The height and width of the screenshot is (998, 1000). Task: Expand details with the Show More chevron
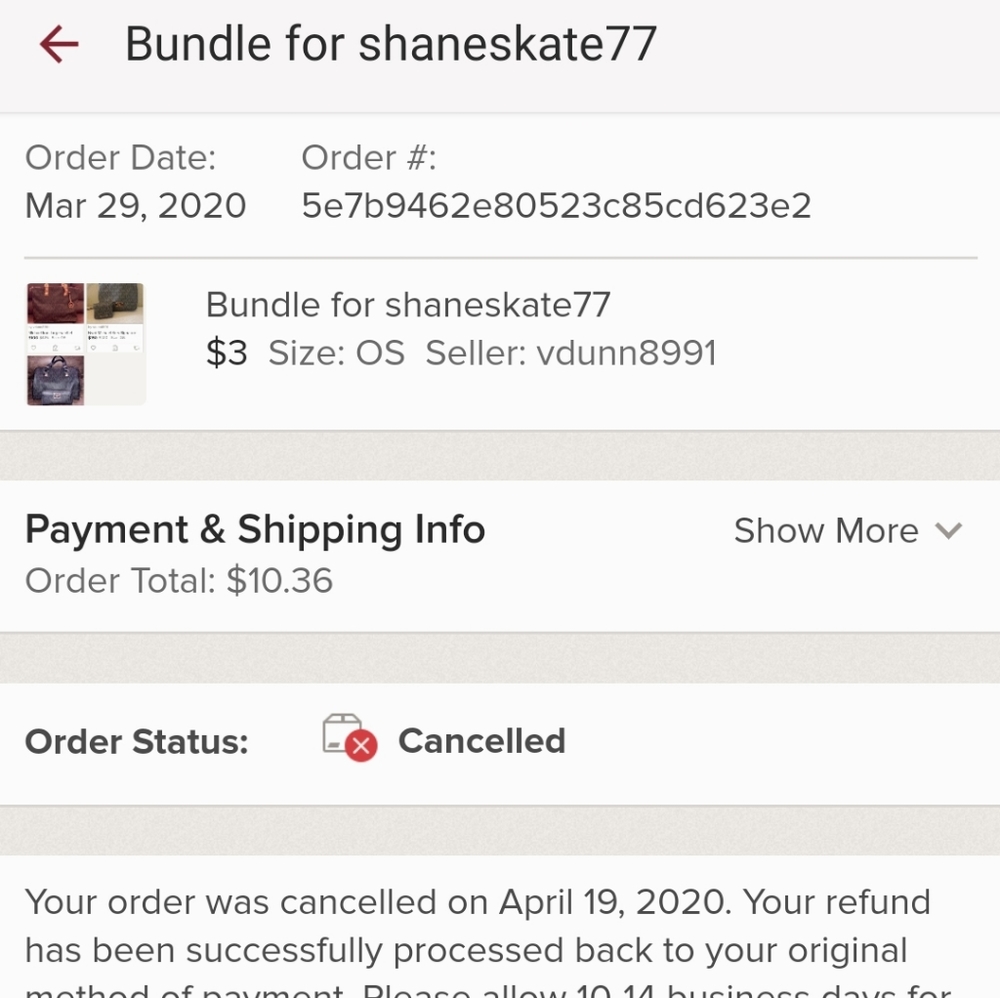[948, 531]
